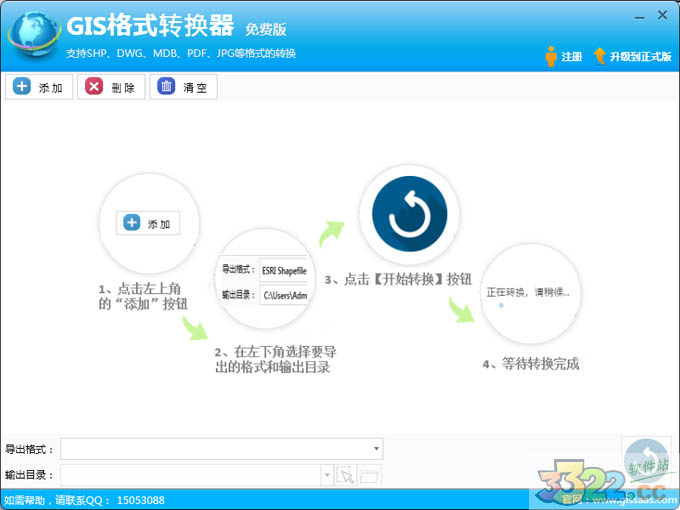The width and height of the screenshot is (680, 510).
Task: Click the 免费版 label in title bar
Action: 266,29
